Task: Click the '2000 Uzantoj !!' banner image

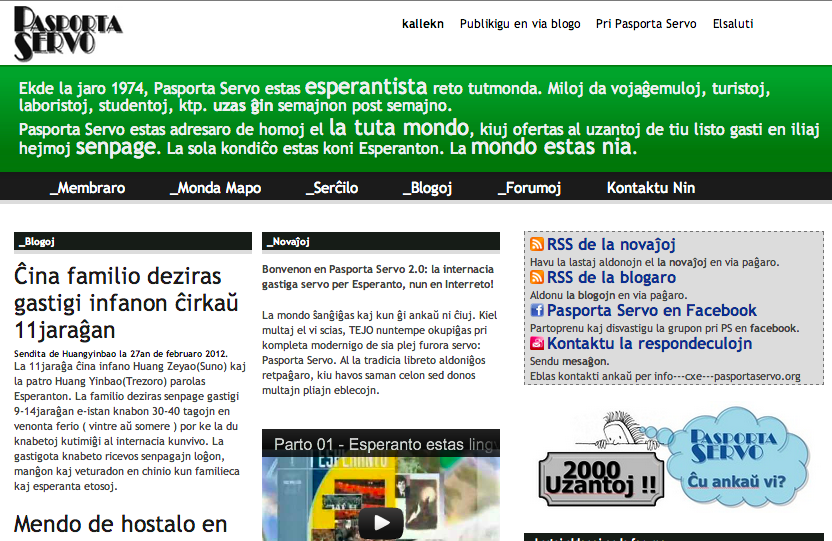Action: coord(601,479)
